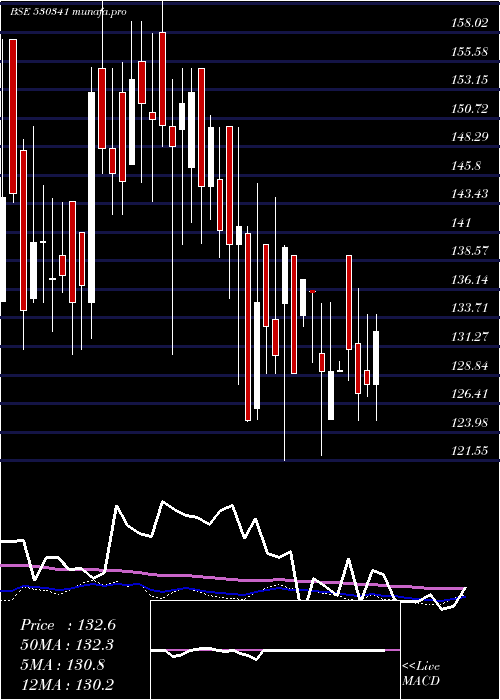Click the BSE 530341 munafa.pro title text
This screenshot has height=700, width=500.
coord(69,12)
